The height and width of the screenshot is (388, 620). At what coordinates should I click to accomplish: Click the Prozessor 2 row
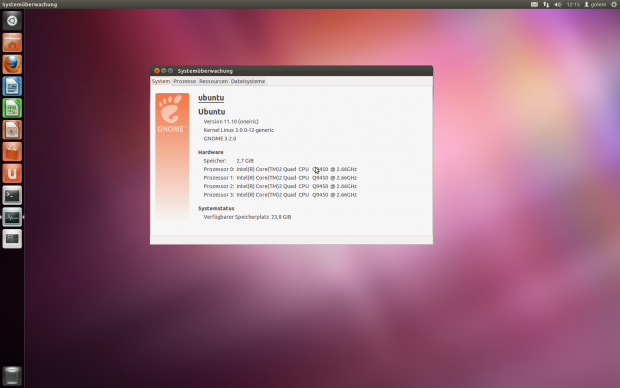click(x=280, y=186)
